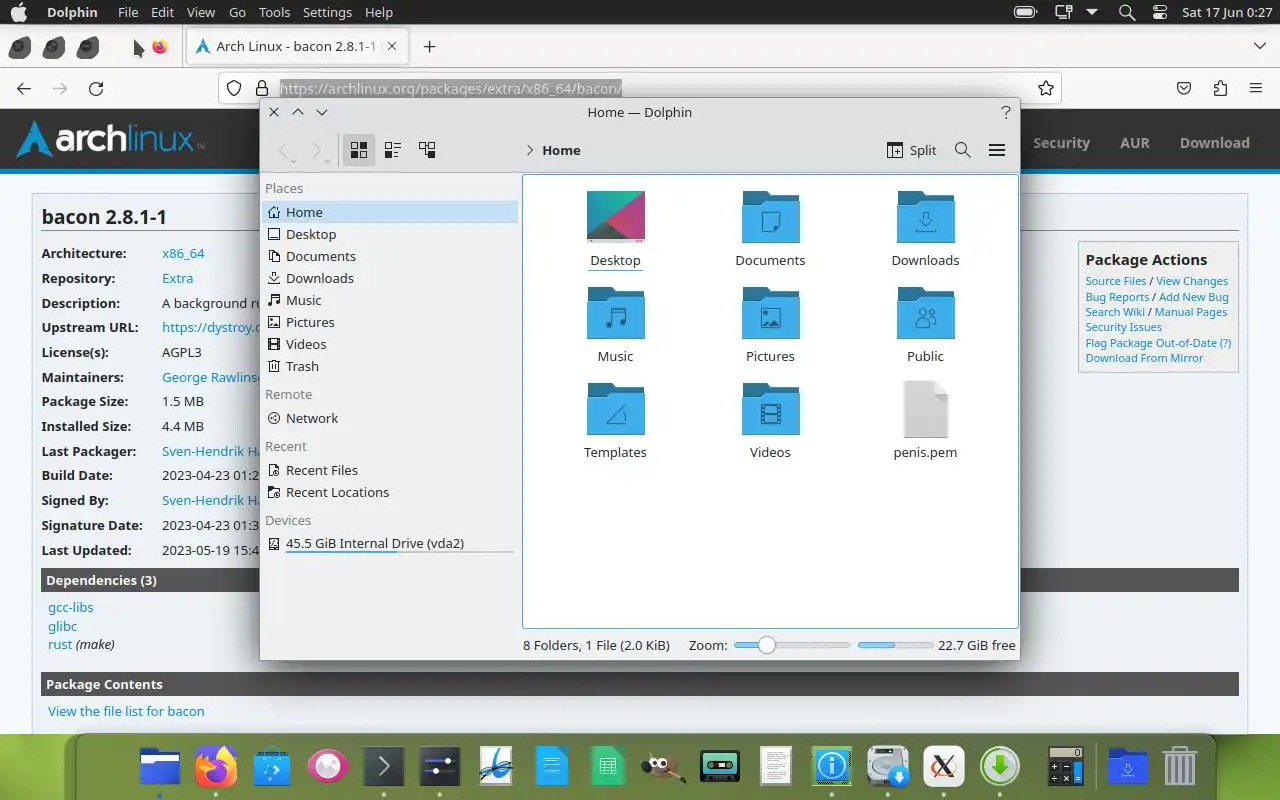Open Videos from the Places sidebar
The width and height of the screenshot is (1280, 800).
pos(390,344)
